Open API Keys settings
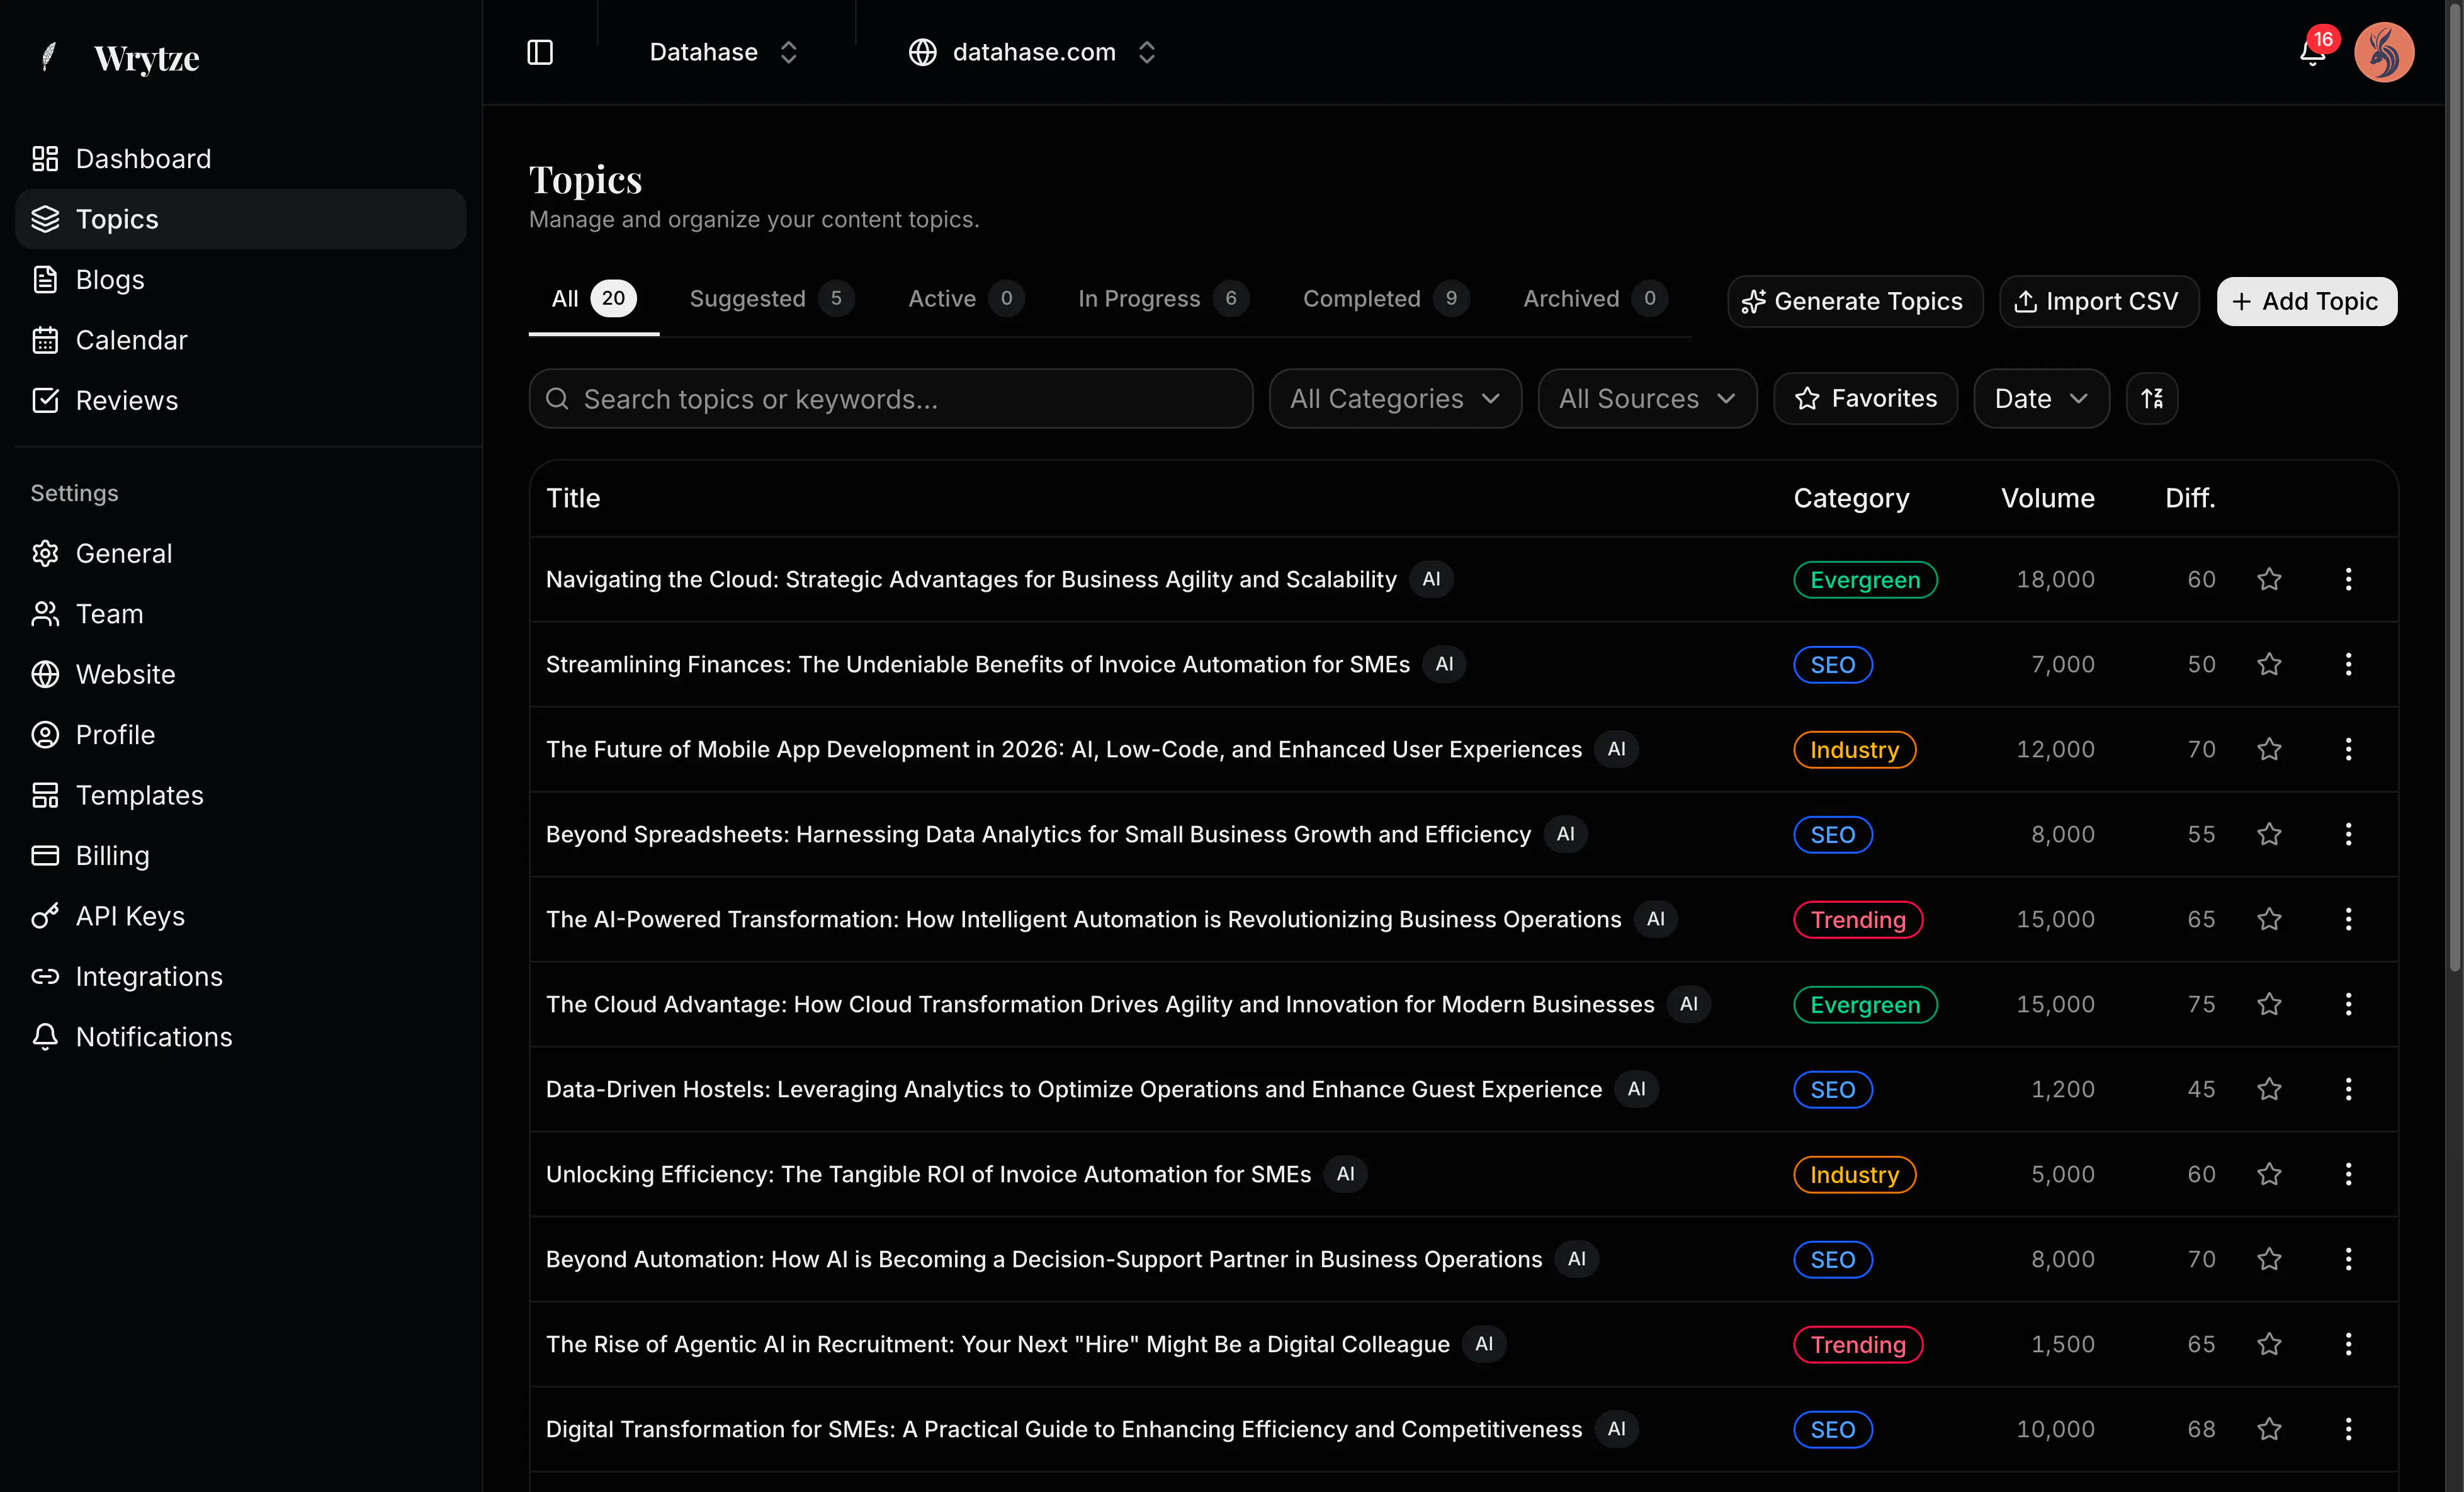Image resolution: width=2464 pixels, height=1492 pixels. tap(240, 917)
